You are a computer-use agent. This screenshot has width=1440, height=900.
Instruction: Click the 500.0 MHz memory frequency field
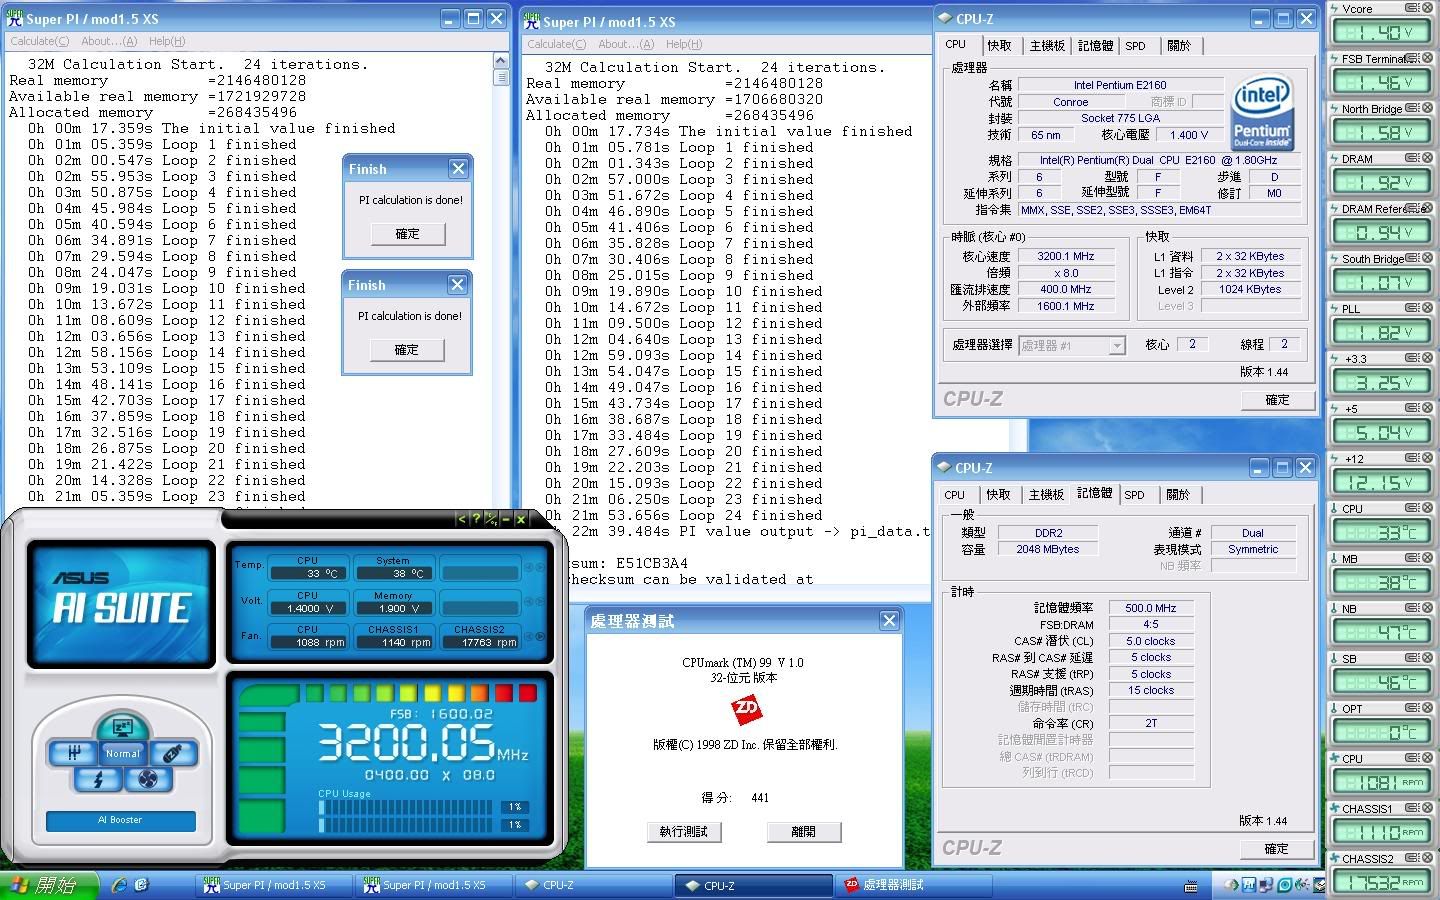[x=1151, y=607]
